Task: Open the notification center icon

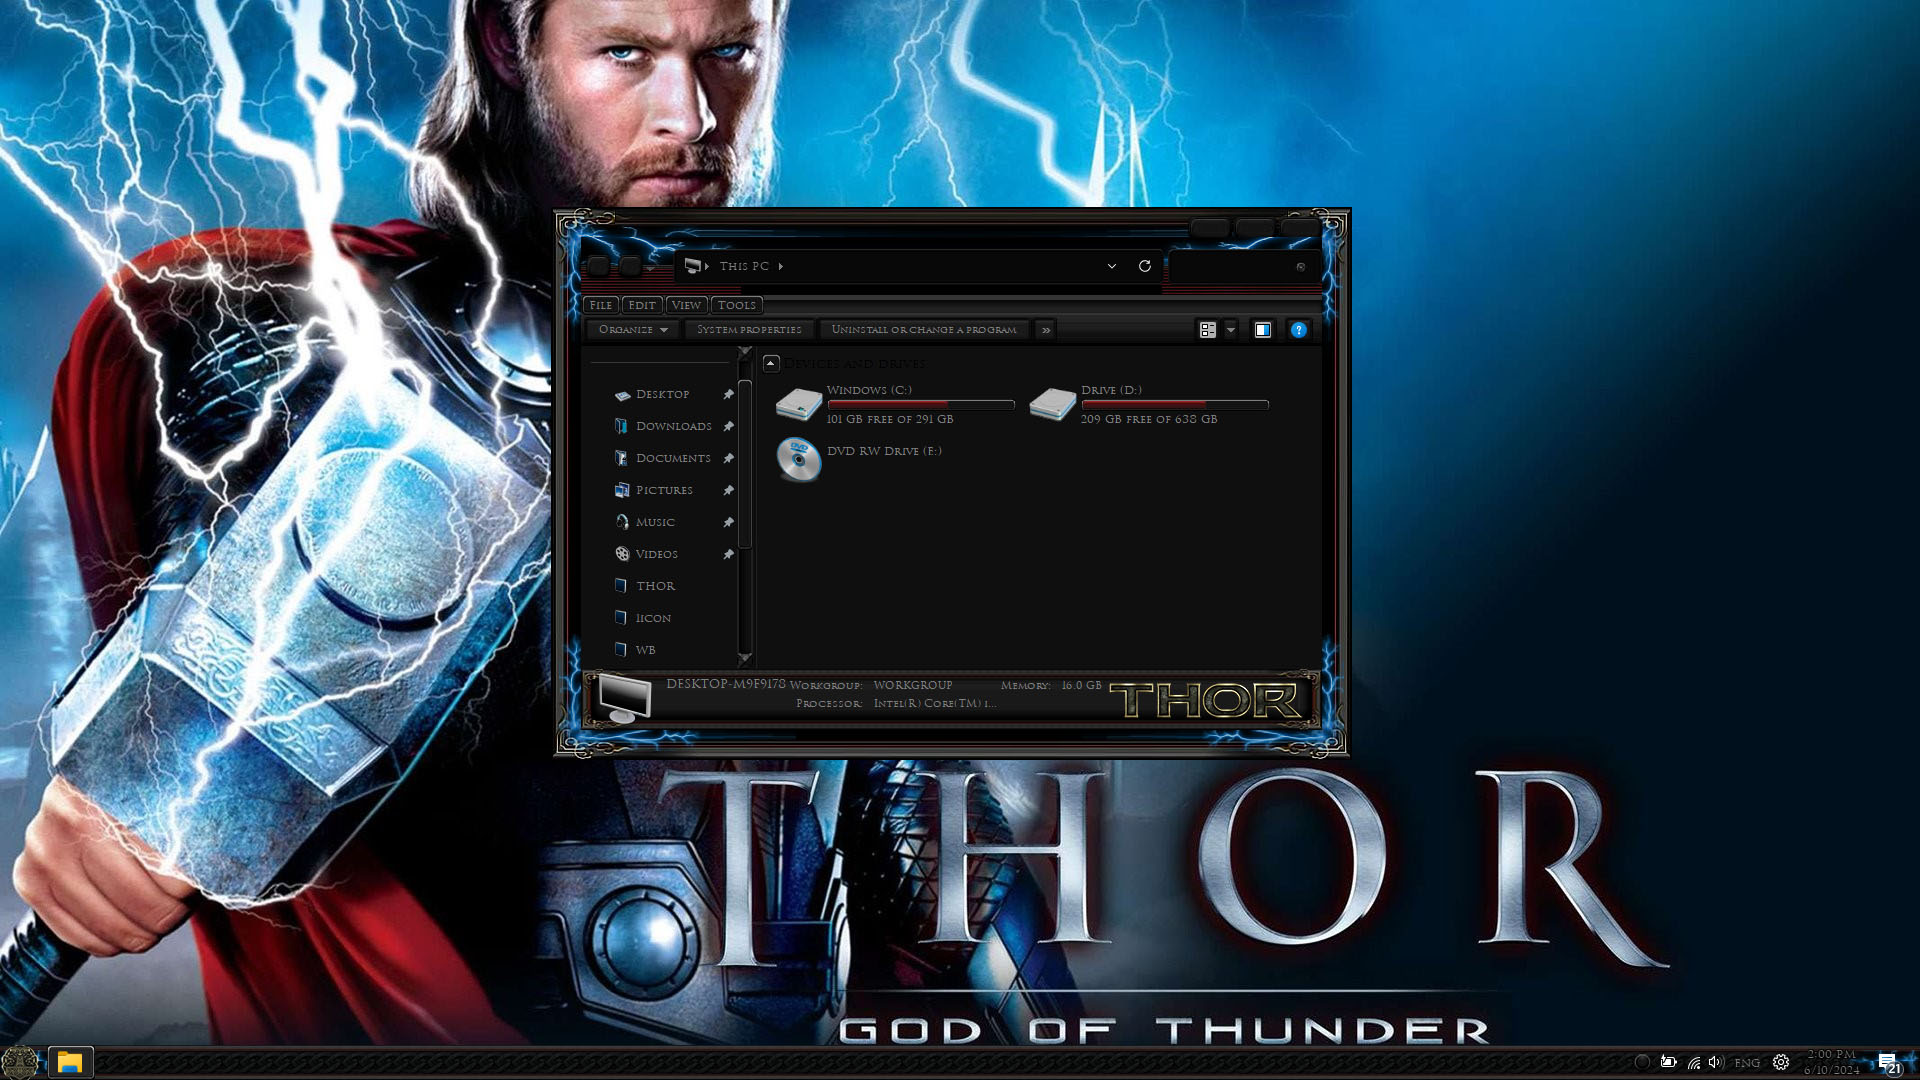Action: coord(1887,1063)
